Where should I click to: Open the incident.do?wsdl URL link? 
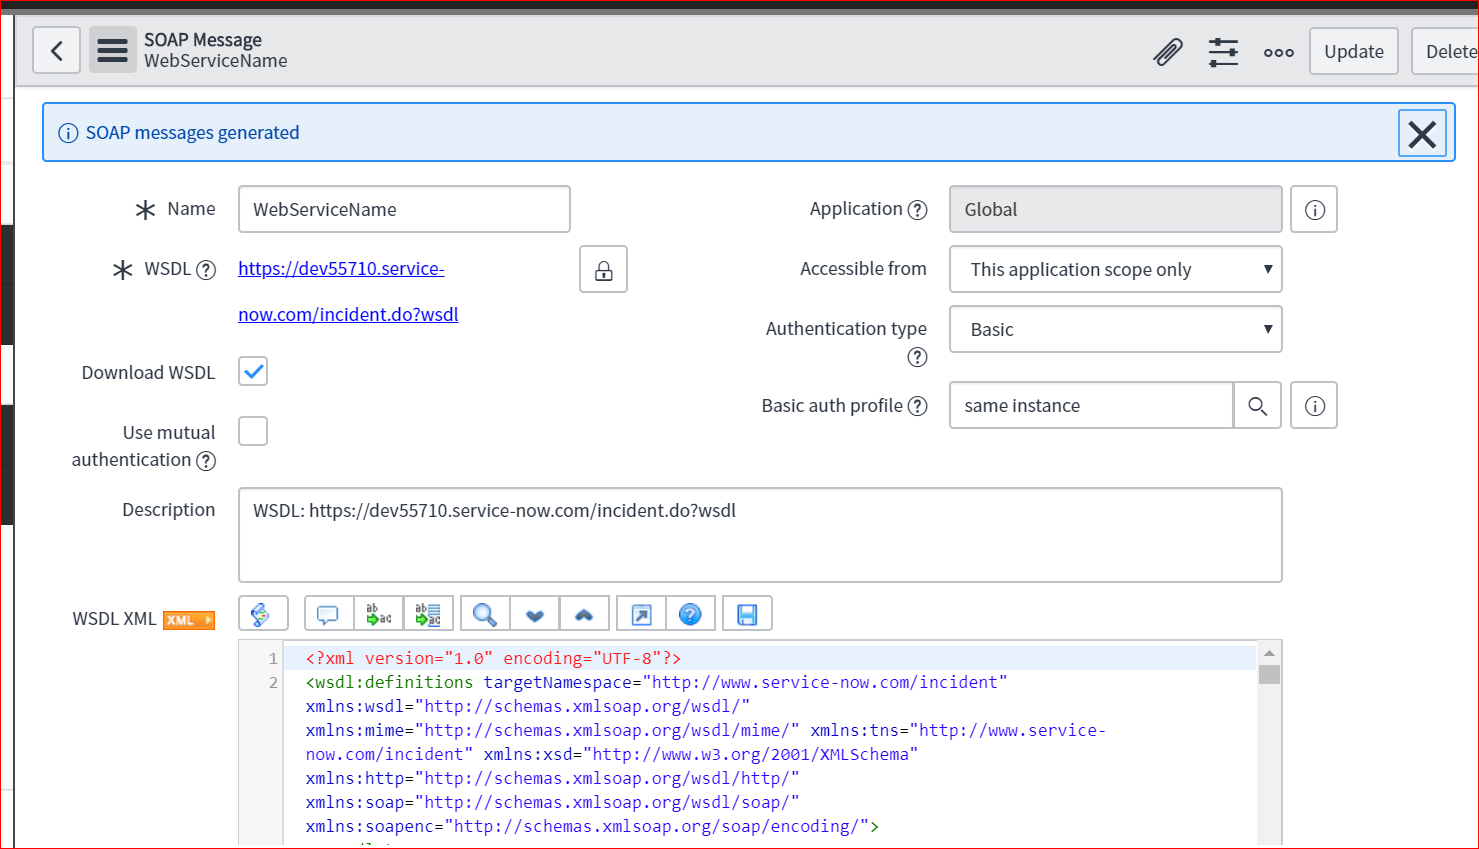348,292
